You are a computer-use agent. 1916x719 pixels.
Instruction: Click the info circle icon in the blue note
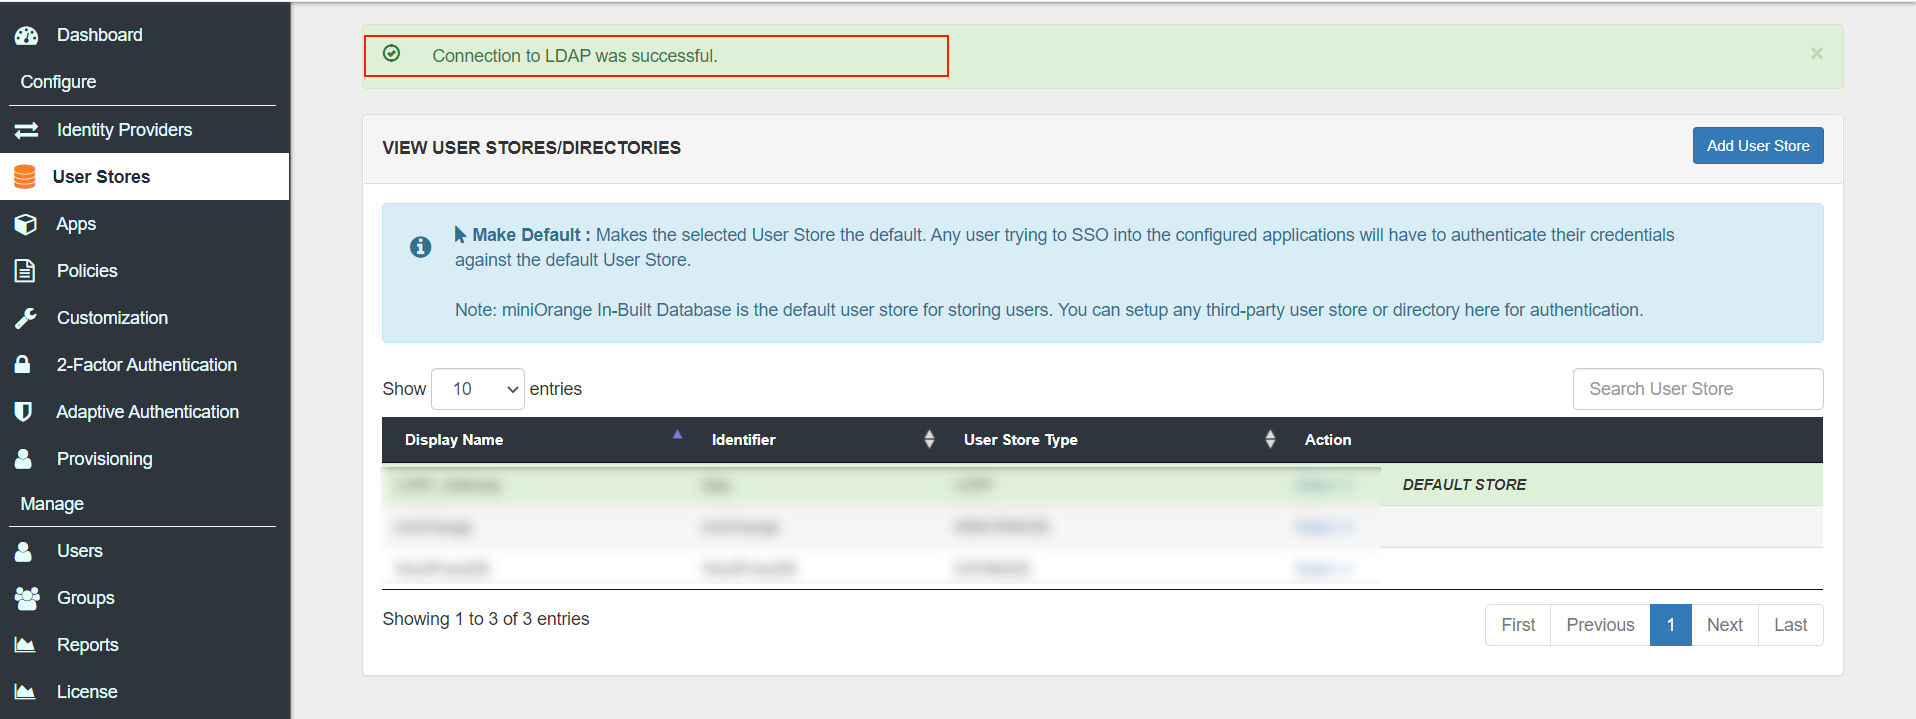pos(421,247)
